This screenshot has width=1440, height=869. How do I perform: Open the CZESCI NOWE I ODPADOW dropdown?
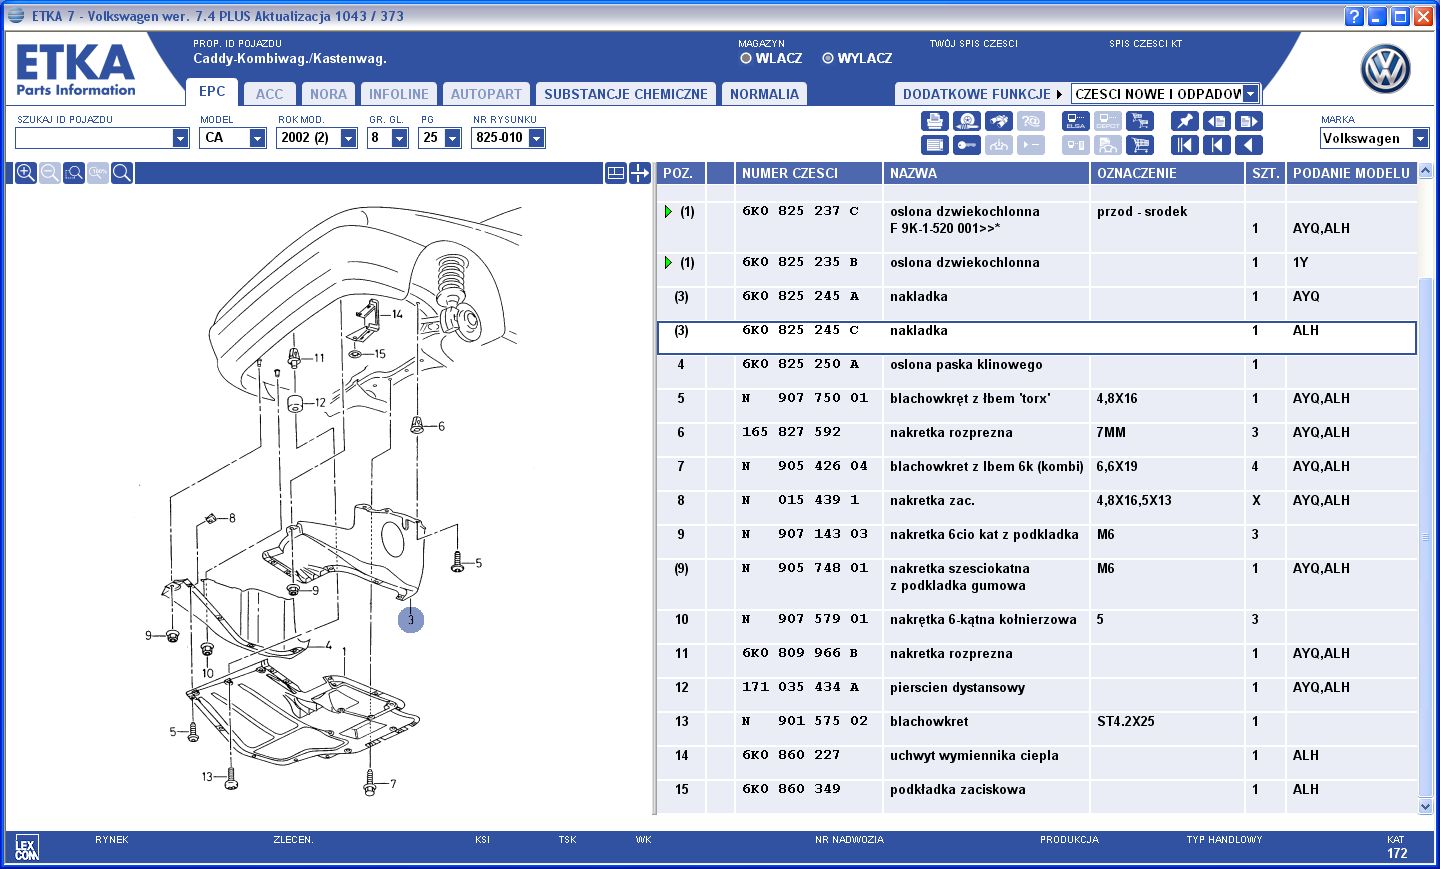pos(1250,94)
